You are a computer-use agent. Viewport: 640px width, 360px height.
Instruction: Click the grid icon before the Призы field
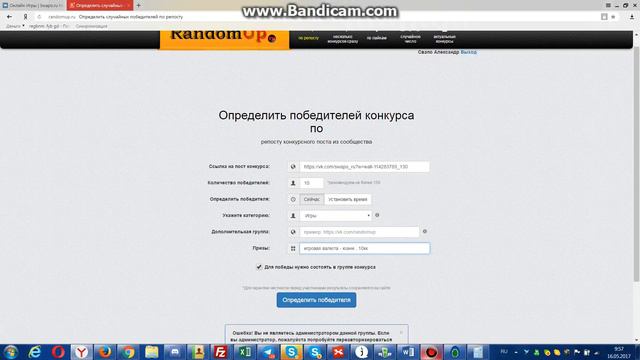293,248
